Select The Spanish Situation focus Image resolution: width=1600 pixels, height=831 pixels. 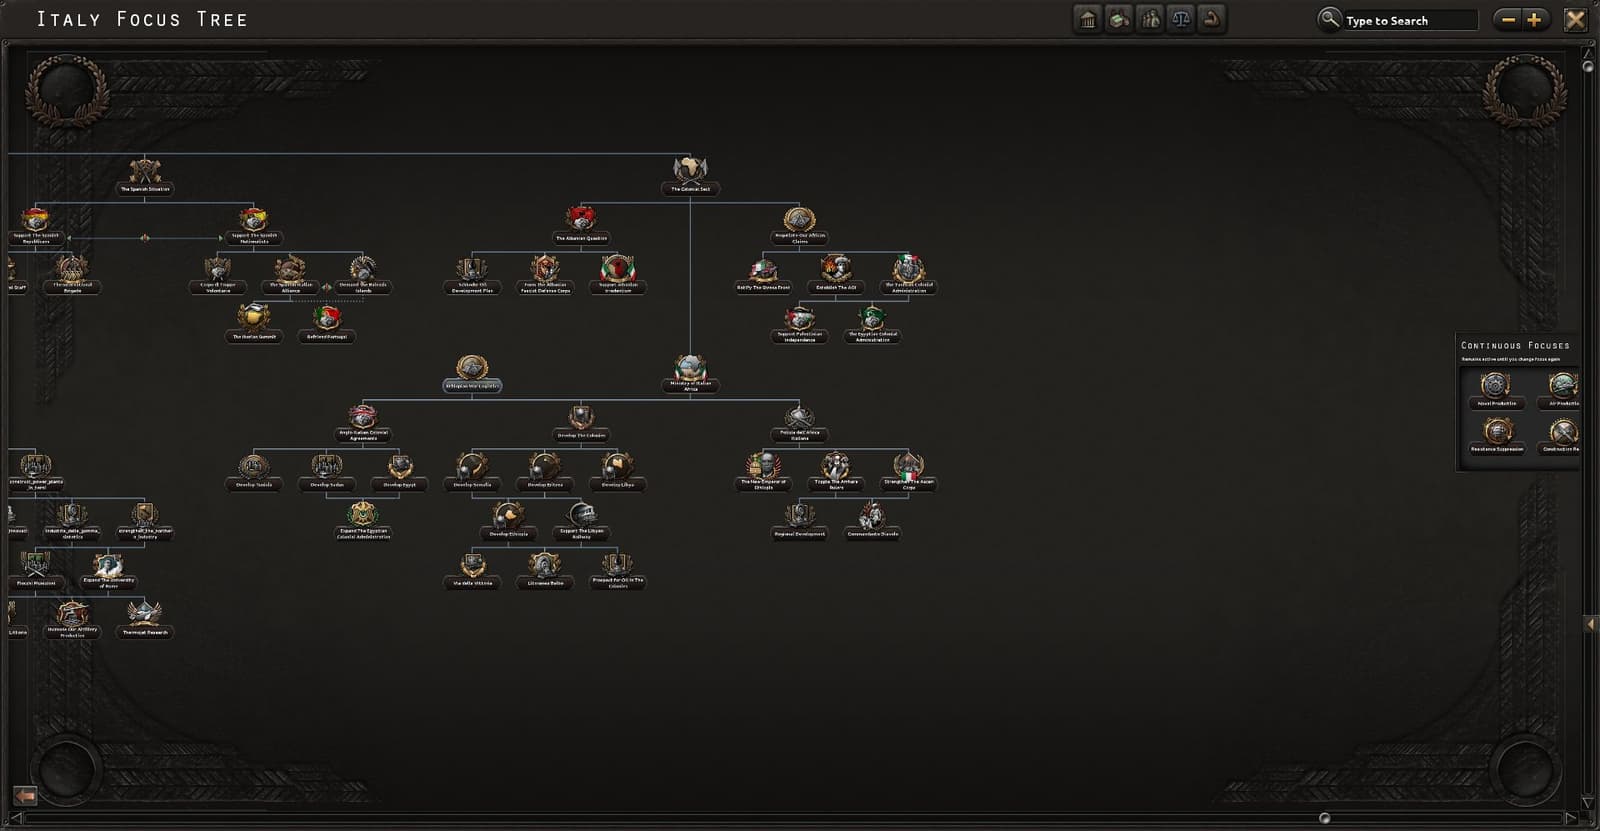point(145,175)
